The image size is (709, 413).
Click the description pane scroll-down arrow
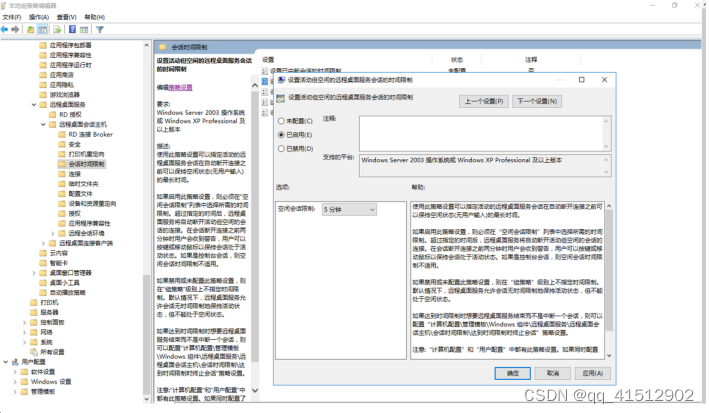[x=255, y=390]
